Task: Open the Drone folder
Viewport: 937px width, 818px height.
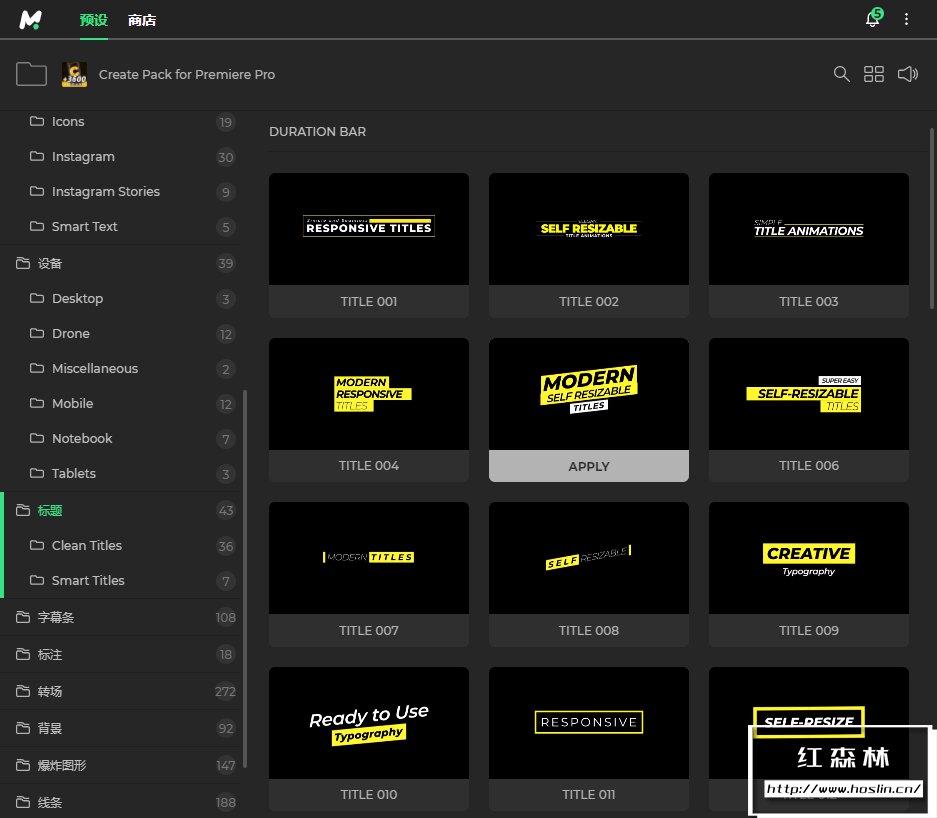Action: (120, 333)
